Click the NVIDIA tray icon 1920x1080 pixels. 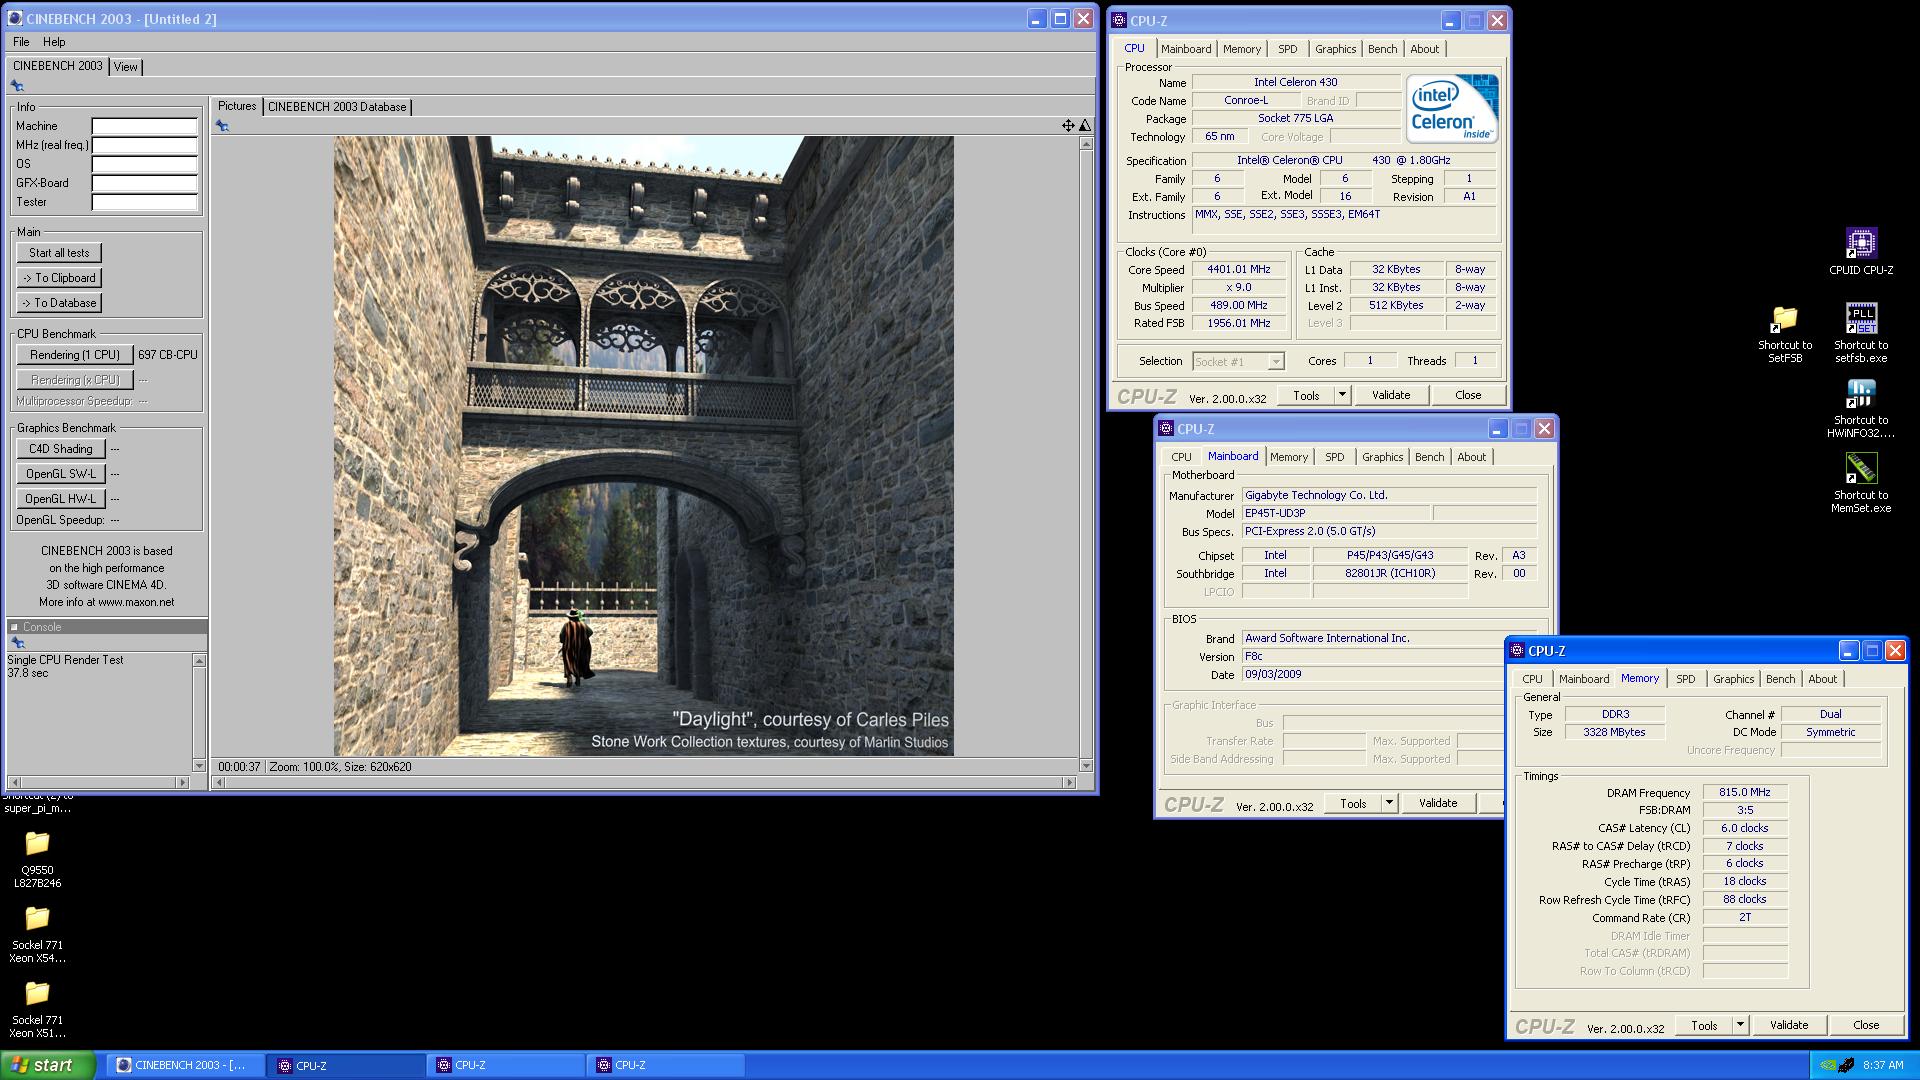pyautogui.click(x=1828, y=1066)
